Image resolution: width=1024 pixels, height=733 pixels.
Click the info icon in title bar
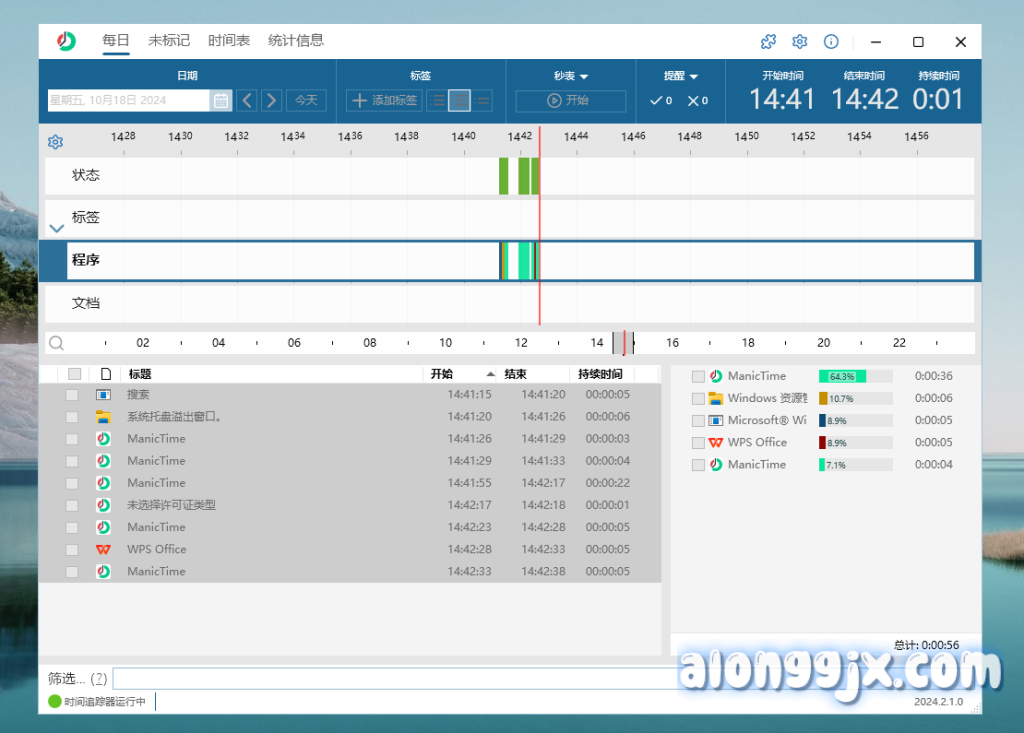coord(831,42)
